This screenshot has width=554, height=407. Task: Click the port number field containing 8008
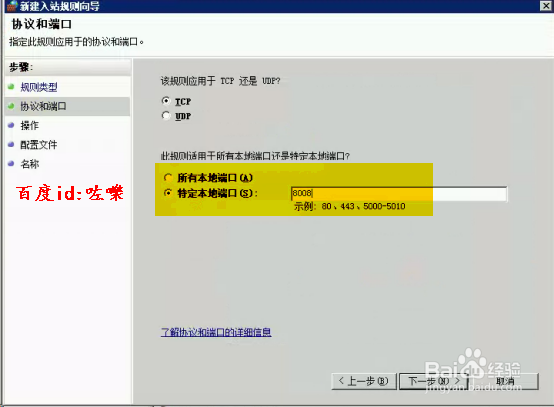399,194
